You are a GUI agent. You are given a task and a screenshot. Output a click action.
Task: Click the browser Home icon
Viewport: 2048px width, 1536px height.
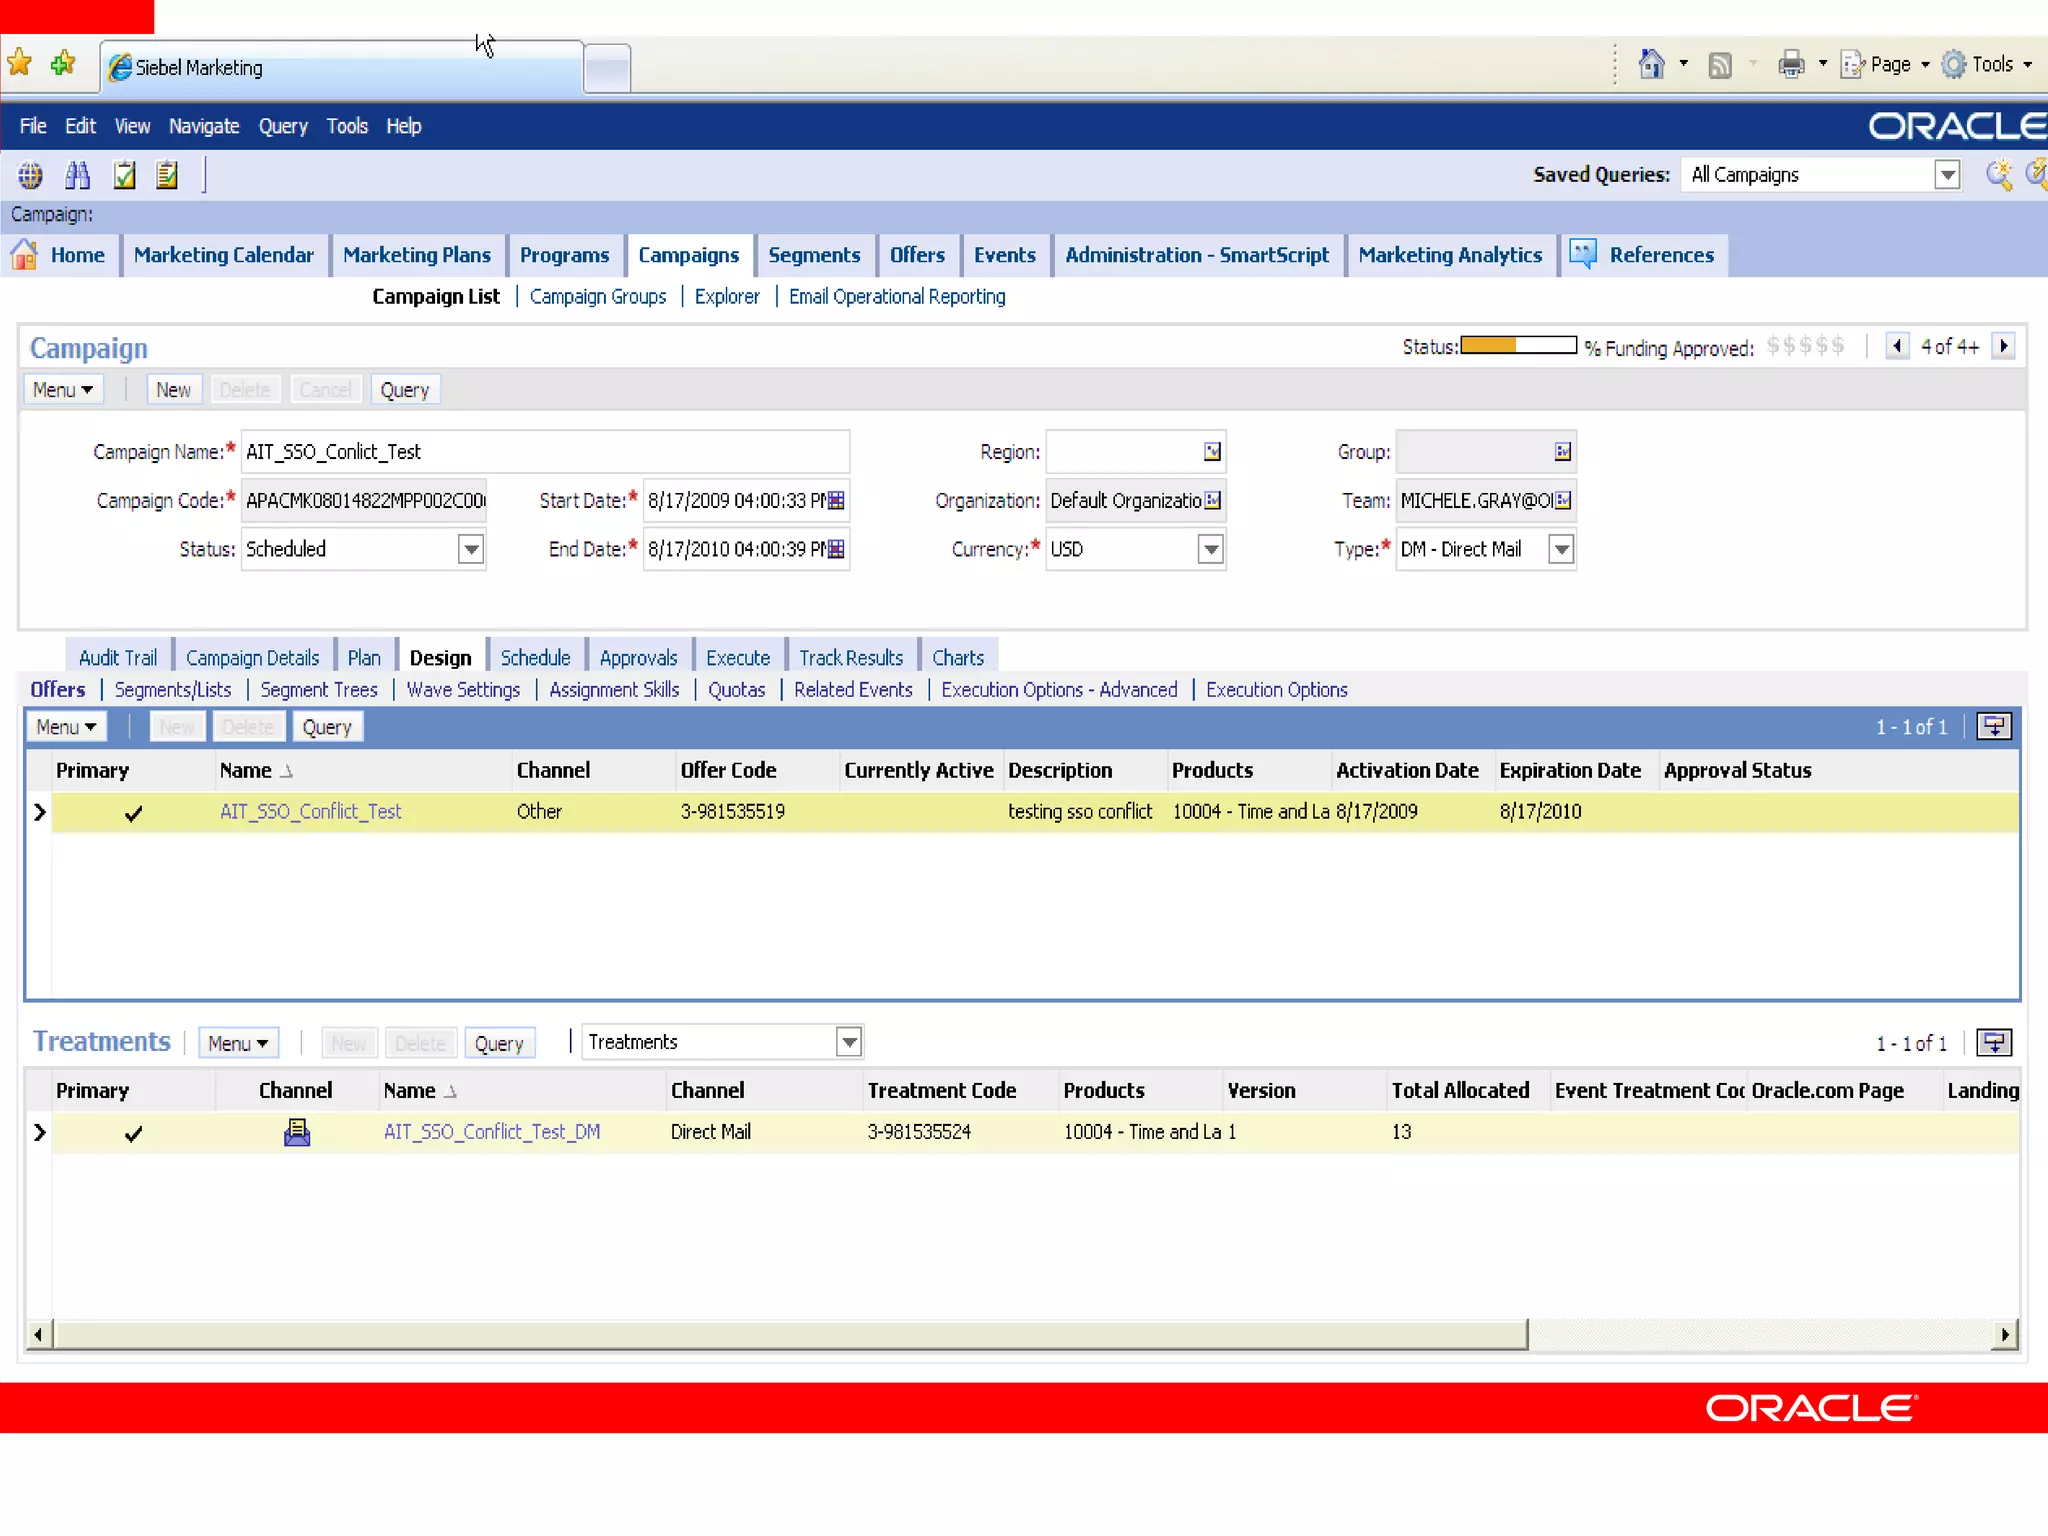tap(1651, 65)
